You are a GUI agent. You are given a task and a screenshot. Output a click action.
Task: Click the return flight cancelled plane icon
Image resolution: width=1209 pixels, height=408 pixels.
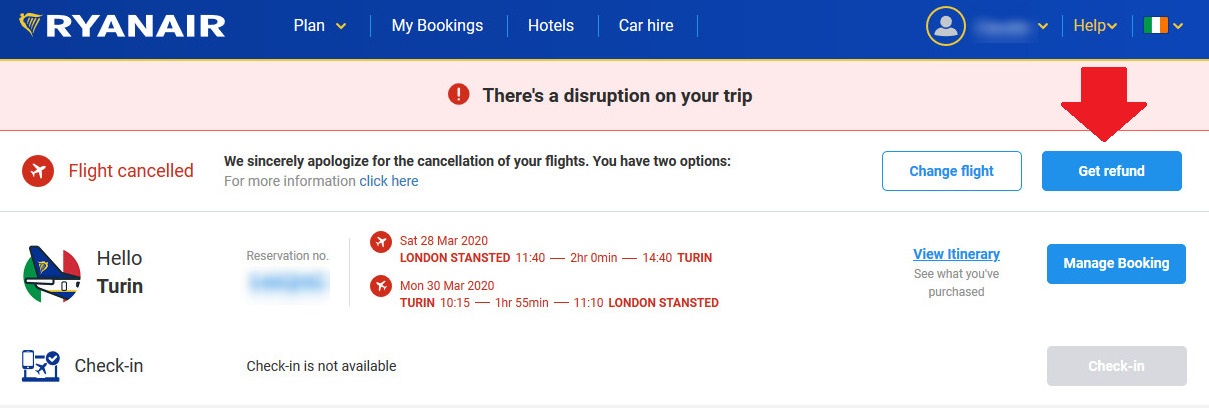380,286
